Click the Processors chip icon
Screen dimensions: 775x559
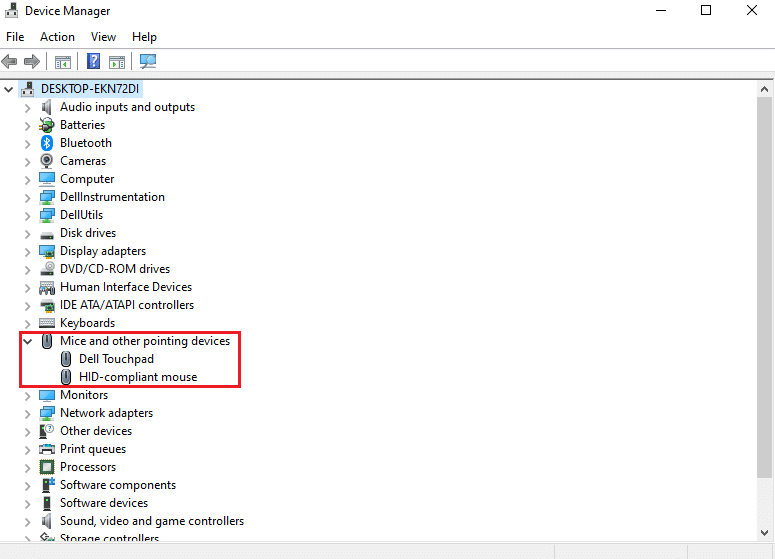(47, 467)
